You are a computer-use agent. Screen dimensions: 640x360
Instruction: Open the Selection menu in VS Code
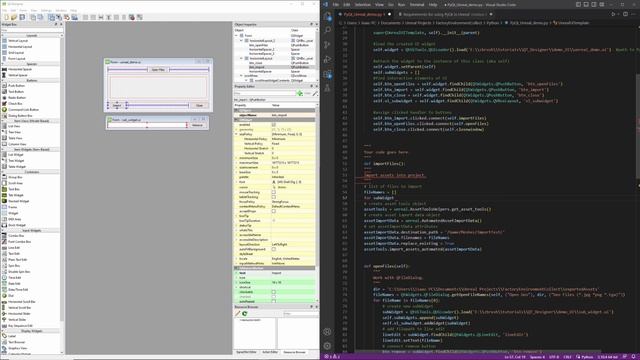point(362,4)
